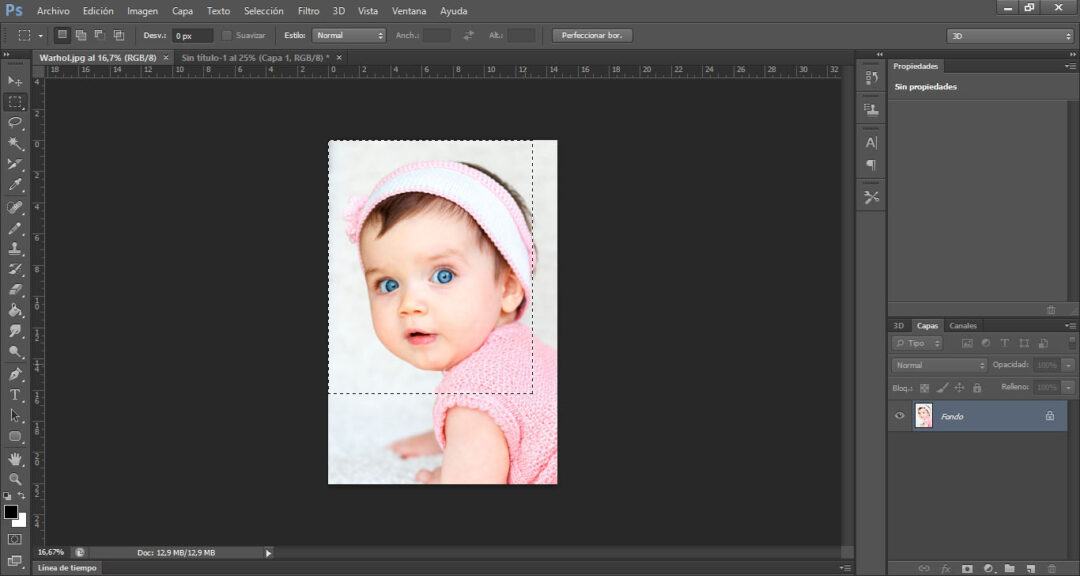Open the Archivo menu
1080x576 pixels.
[53, 11]
